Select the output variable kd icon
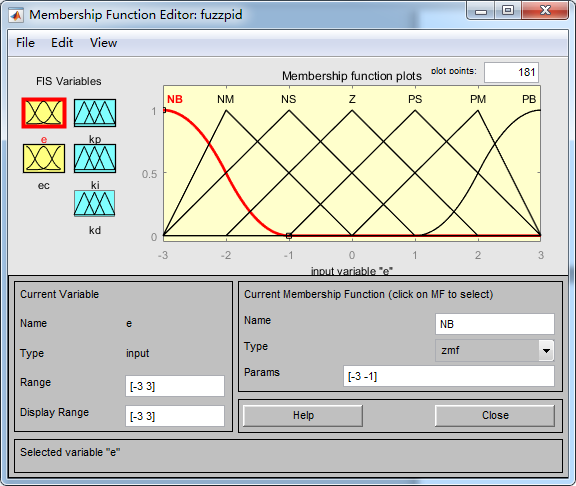 tap(94, 203)
